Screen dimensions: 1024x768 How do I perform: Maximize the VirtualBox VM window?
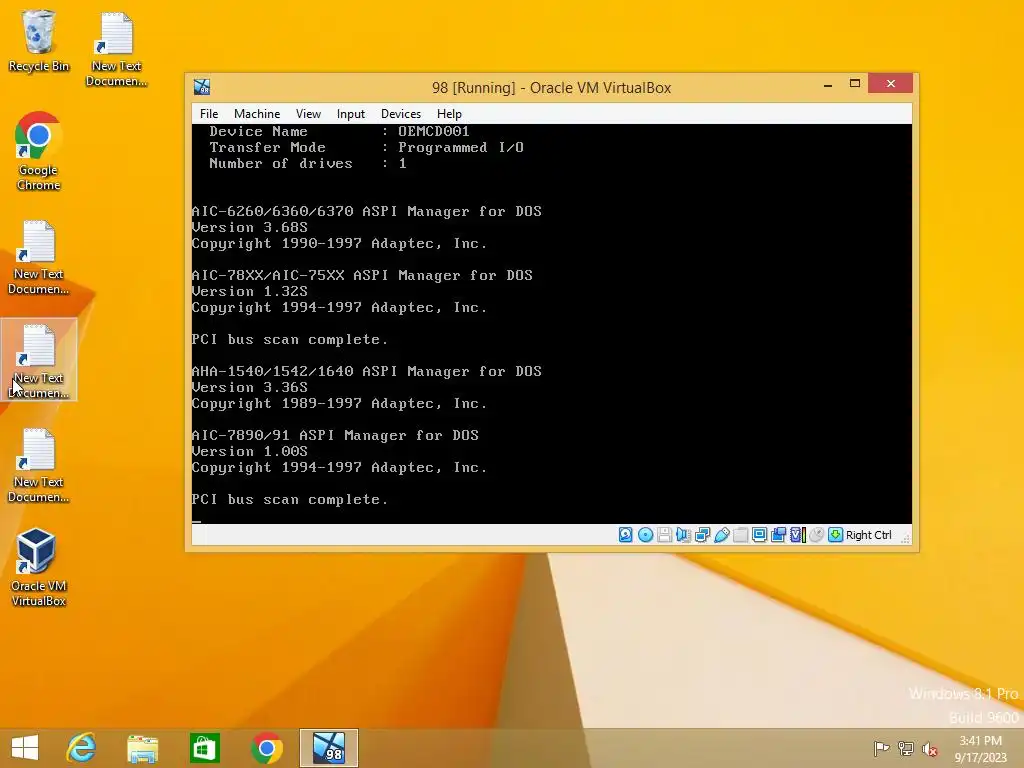(854, 84)
